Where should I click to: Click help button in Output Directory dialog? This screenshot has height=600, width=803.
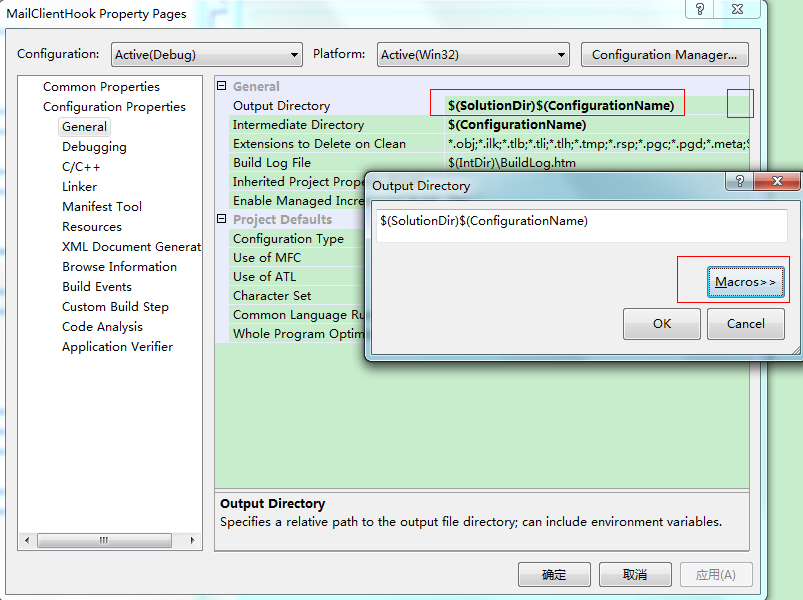pyautogui.click(x=739, y=181)
